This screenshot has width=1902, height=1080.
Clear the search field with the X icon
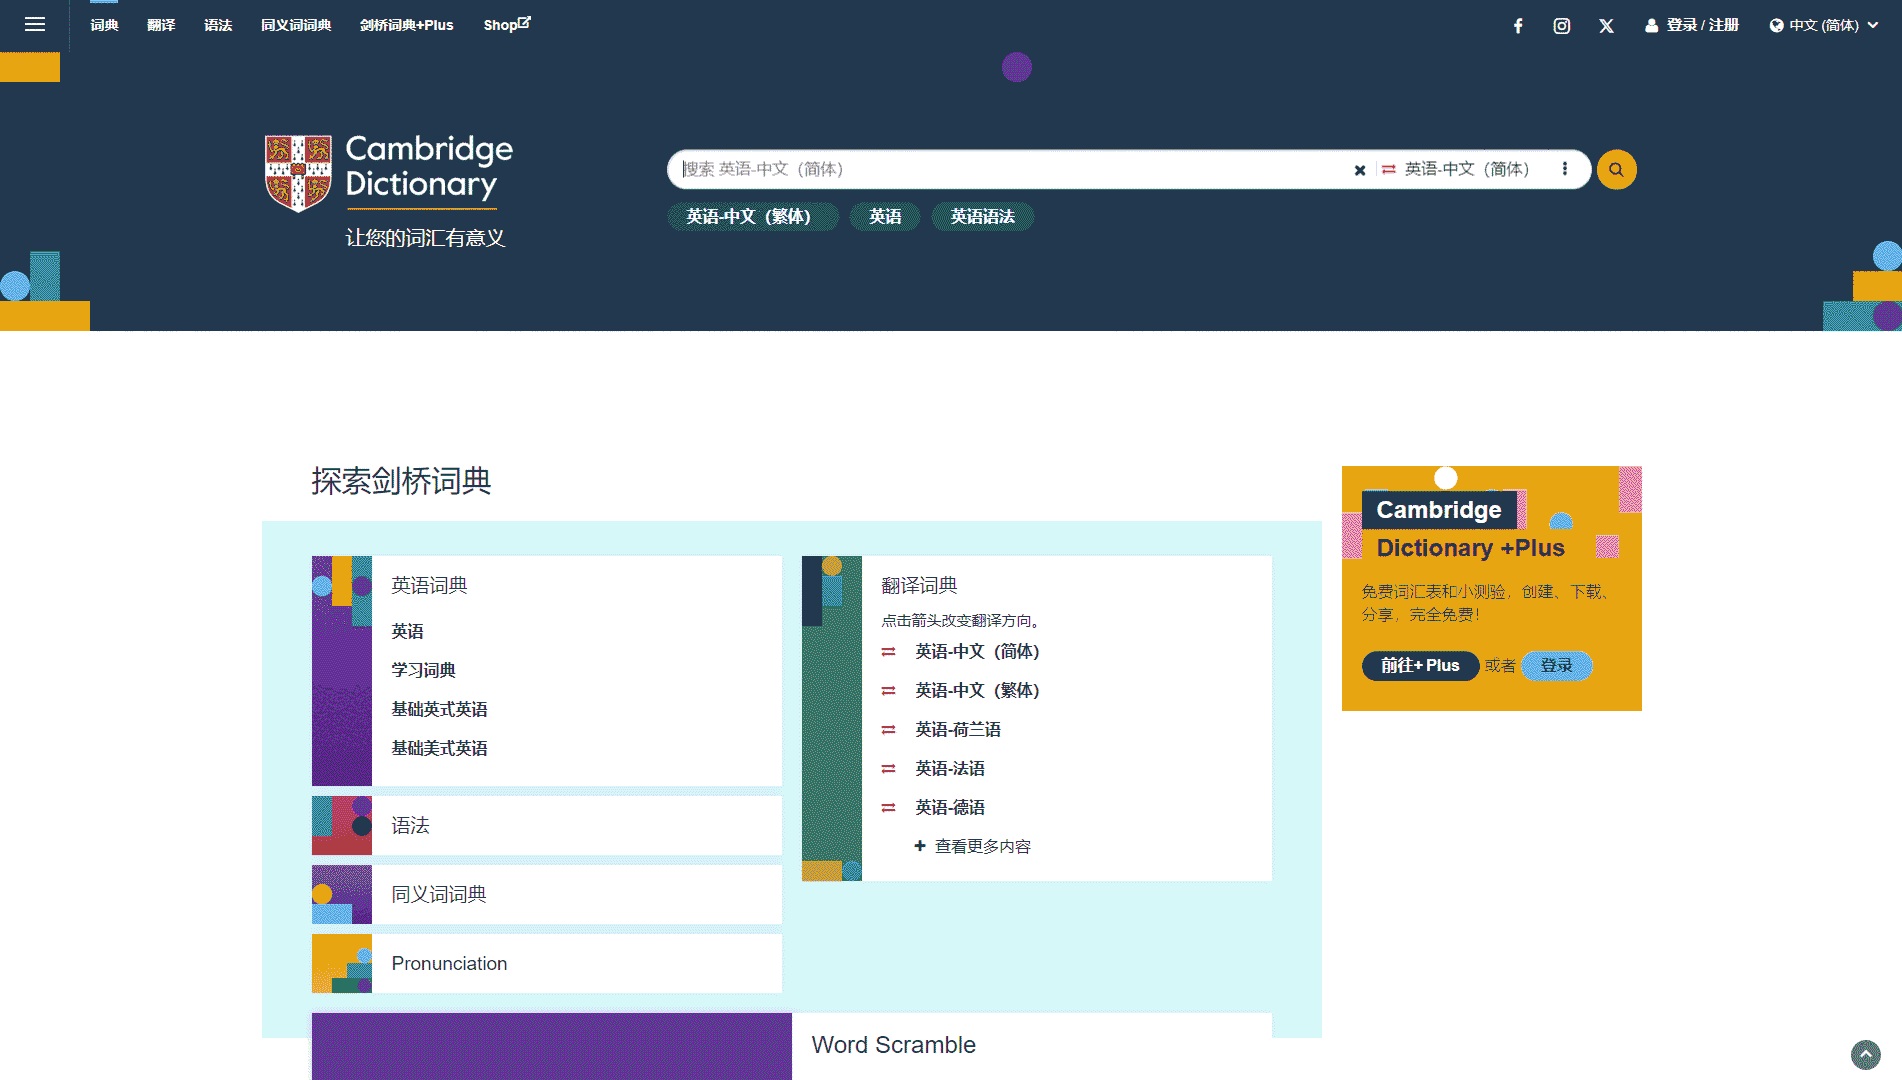coord(1360,170)
